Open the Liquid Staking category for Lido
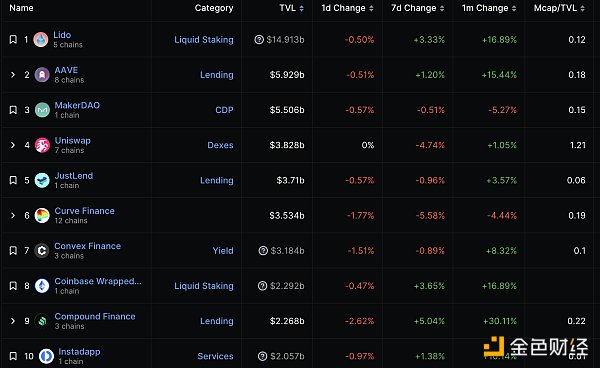Image resolution: width=600 pixels, height=368 pixels. click(204, 40)
